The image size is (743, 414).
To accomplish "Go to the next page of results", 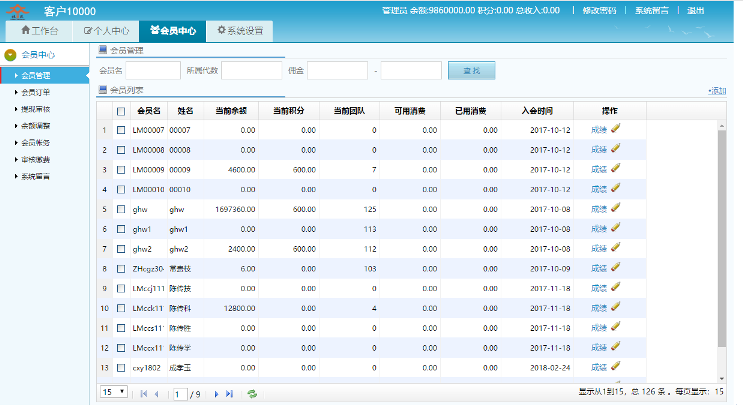I will click(217, 394).
